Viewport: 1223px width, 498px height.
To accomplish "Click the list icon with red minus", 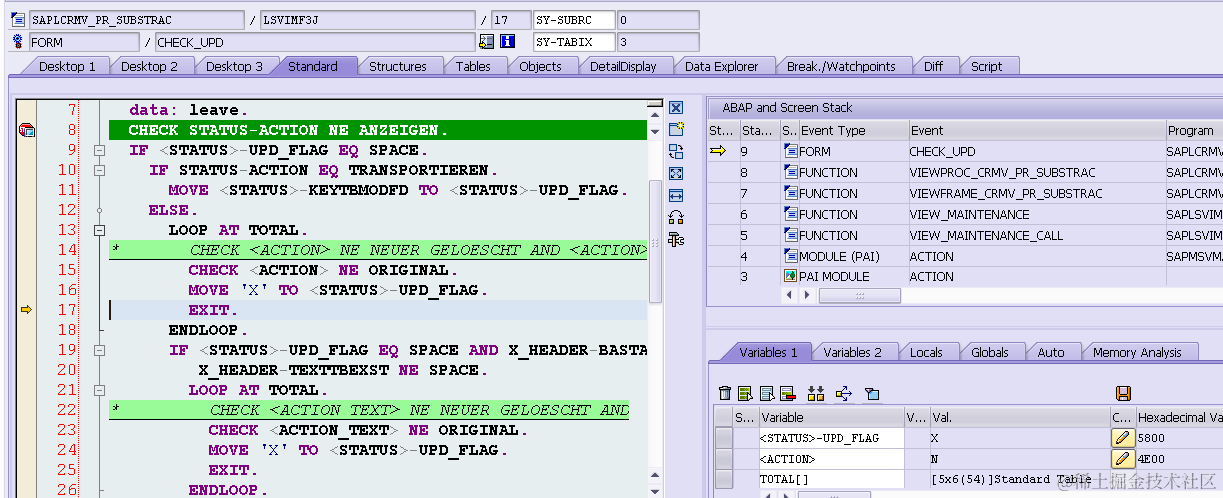I will point(787,394).
